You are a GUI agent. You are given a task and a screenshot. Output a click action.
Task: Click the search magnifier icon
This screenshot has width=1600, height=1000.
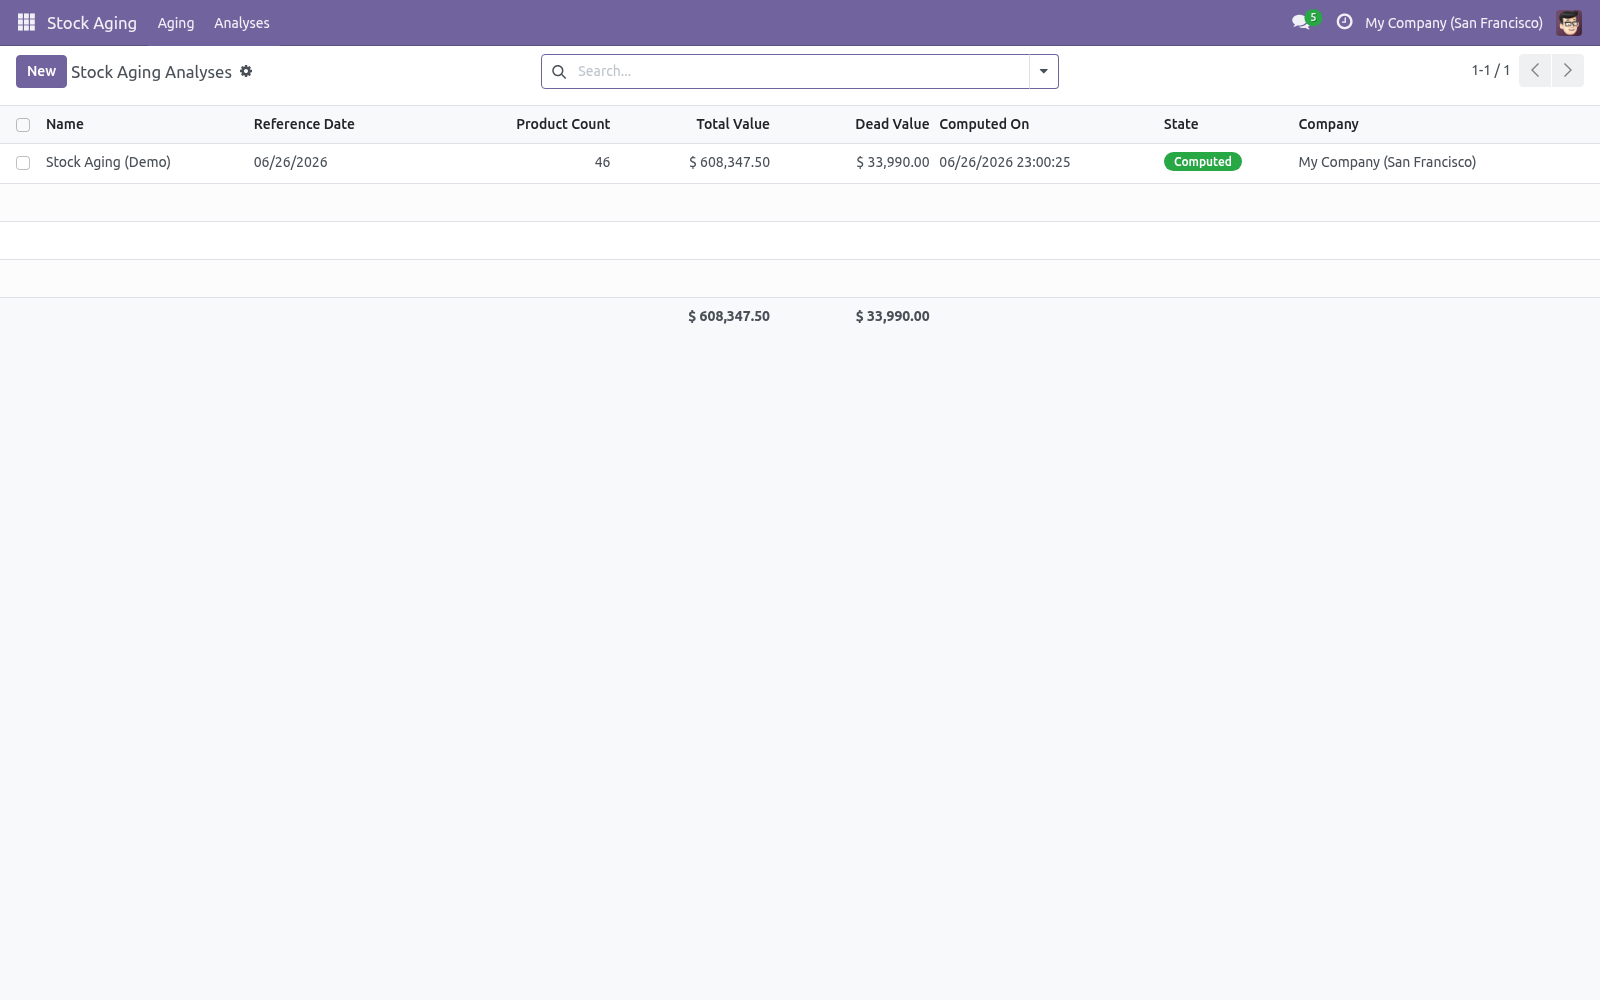tap(559, 71)
